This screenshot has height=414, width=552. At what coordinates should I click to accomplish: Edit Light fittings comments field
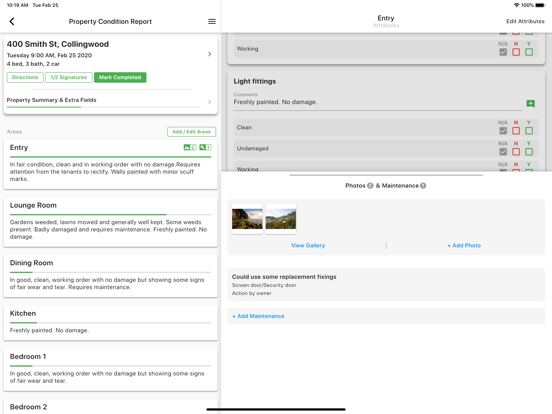(x=378, y=102)
